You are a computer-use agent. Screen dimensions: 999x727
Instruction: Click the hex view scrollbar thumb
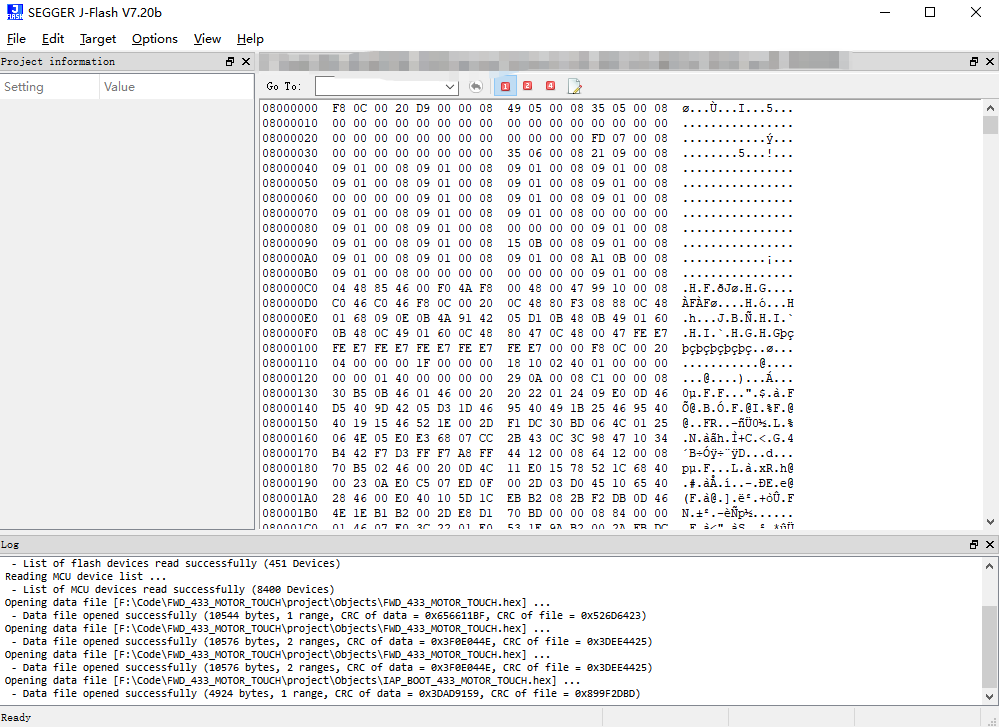click(990, 125)
